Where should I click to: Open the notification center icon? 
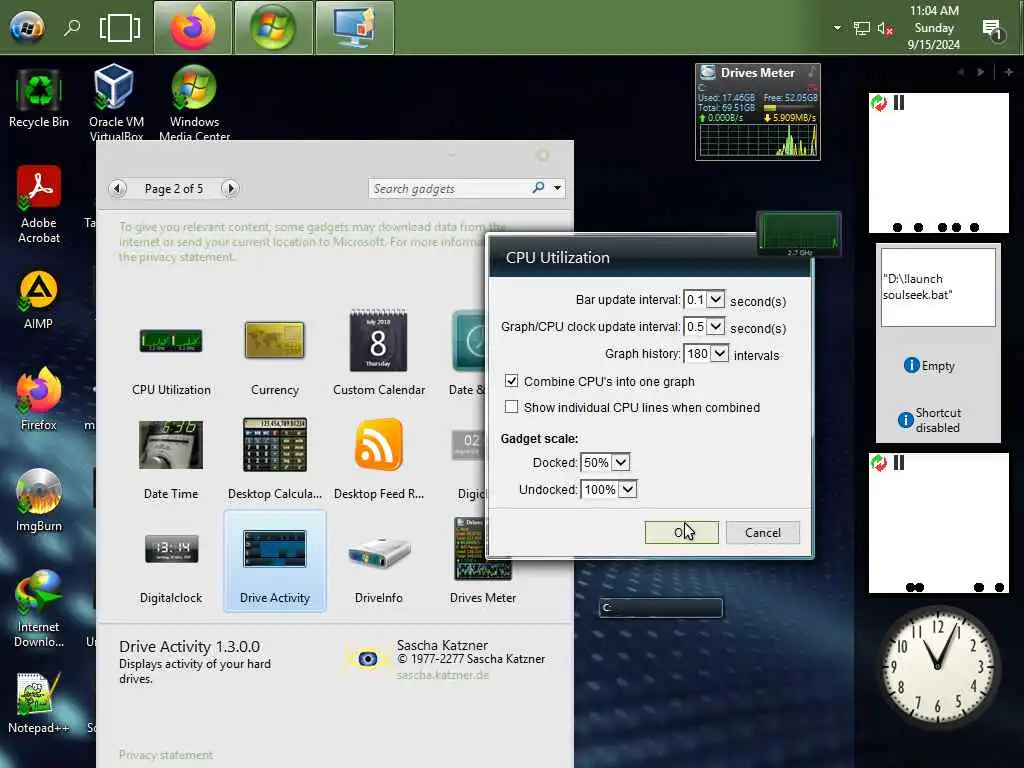click(992, 29)
